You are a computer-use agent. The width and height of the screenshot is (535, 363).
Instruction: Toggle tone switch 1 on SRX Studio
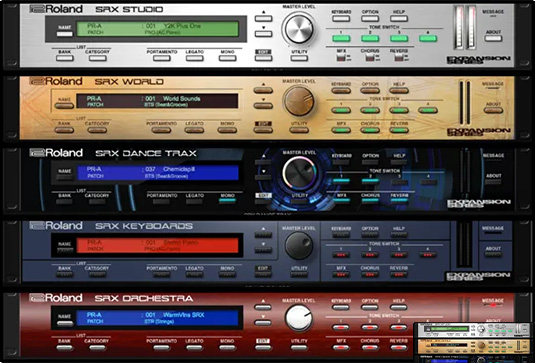click(x=341, y=38)
